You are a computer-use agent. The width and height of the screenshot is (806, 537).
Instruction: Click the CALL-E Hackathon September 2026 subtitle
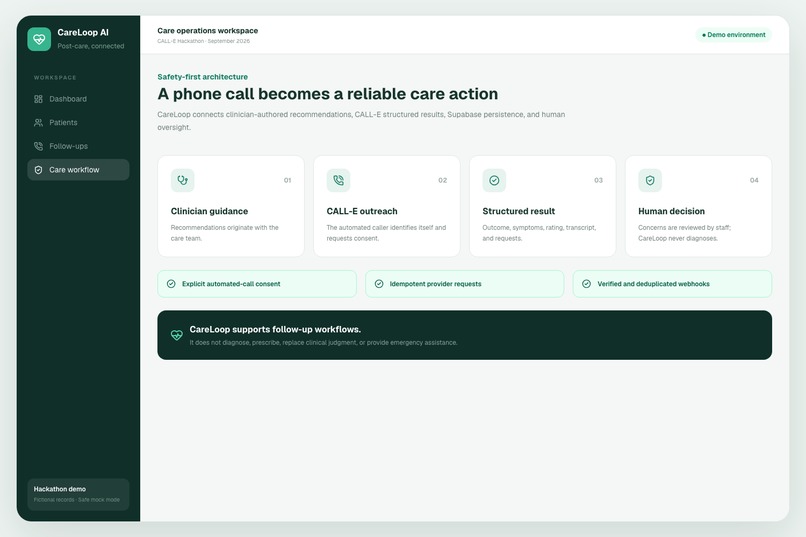click(204, 41)
